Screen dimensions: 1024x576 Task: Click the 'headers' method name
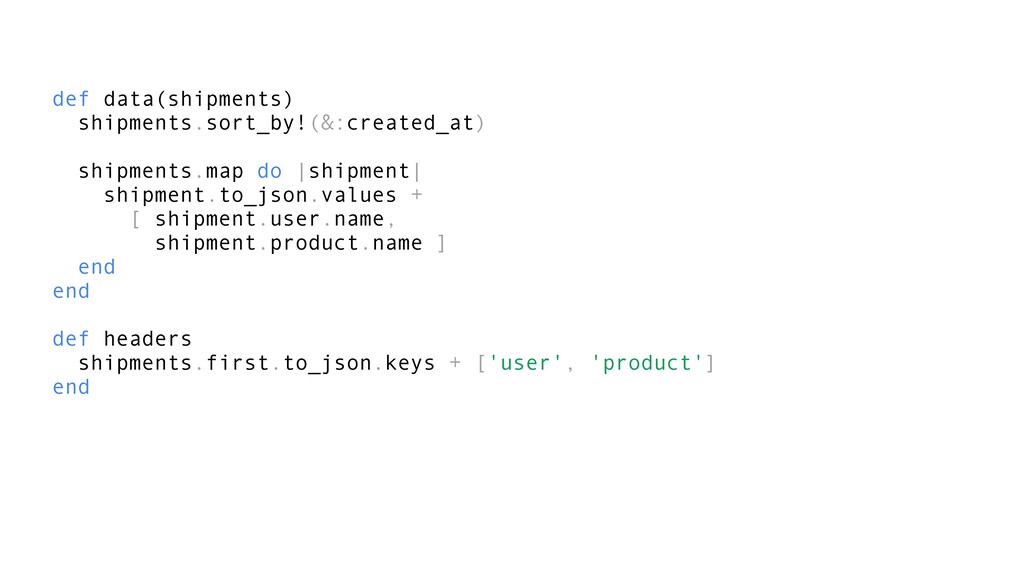coord(148,339)
